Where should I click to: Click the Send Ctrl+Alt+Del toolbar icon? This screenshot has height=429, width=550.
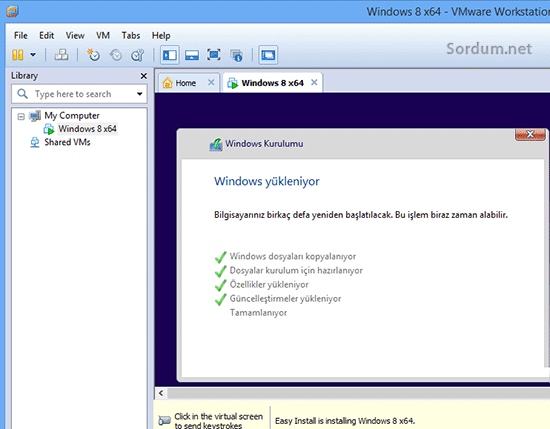(x=61, y=55)
